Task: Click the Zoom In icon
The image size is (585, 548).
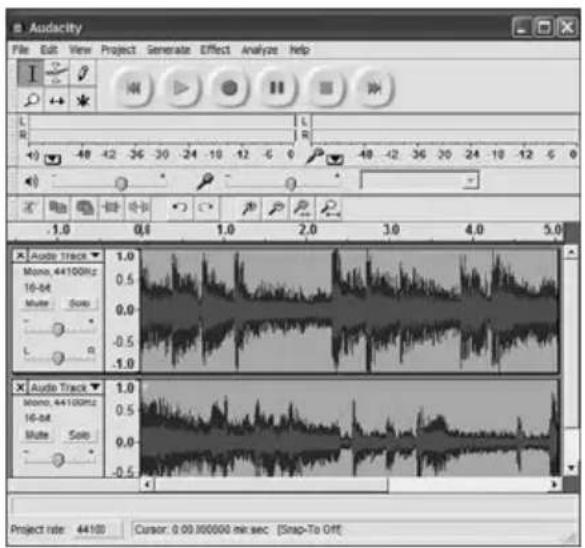Action: pyautogui.click(x=249, y=208)
